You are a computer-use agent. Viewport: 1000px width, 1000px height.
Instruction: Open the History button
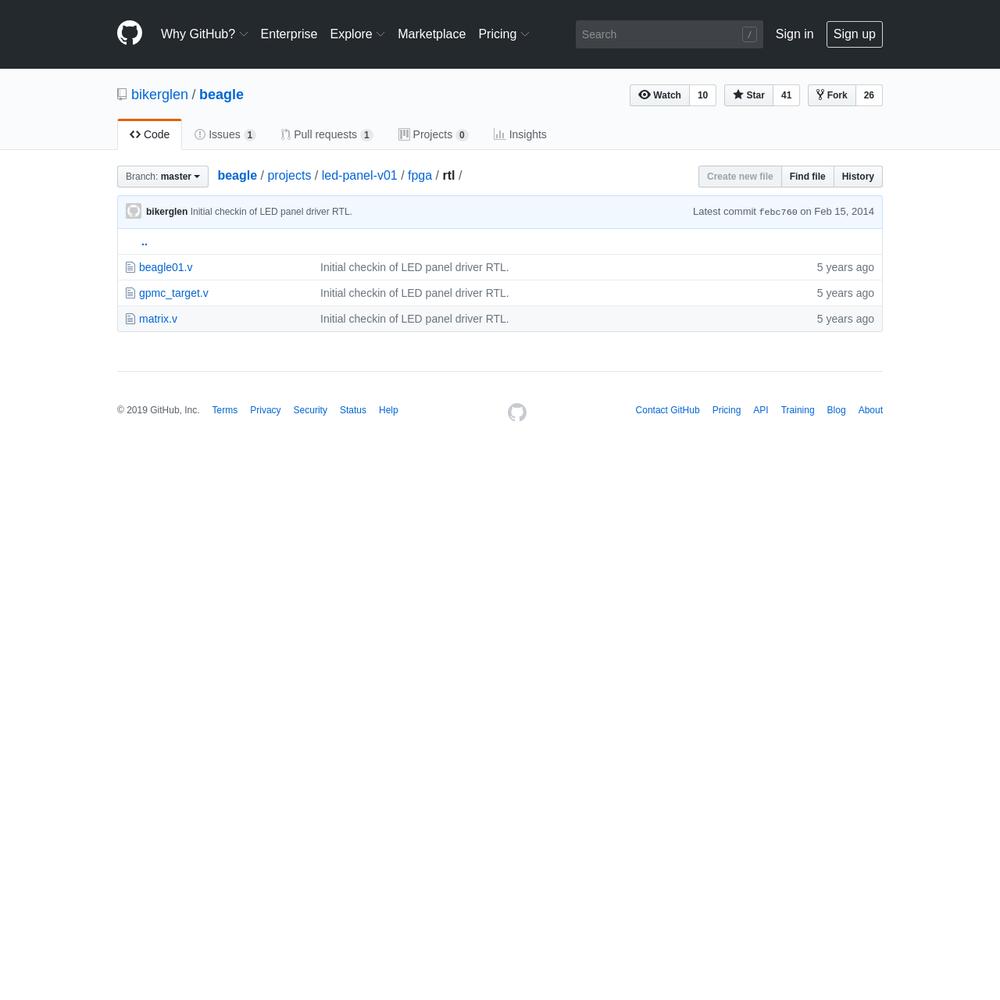(858, 177)
